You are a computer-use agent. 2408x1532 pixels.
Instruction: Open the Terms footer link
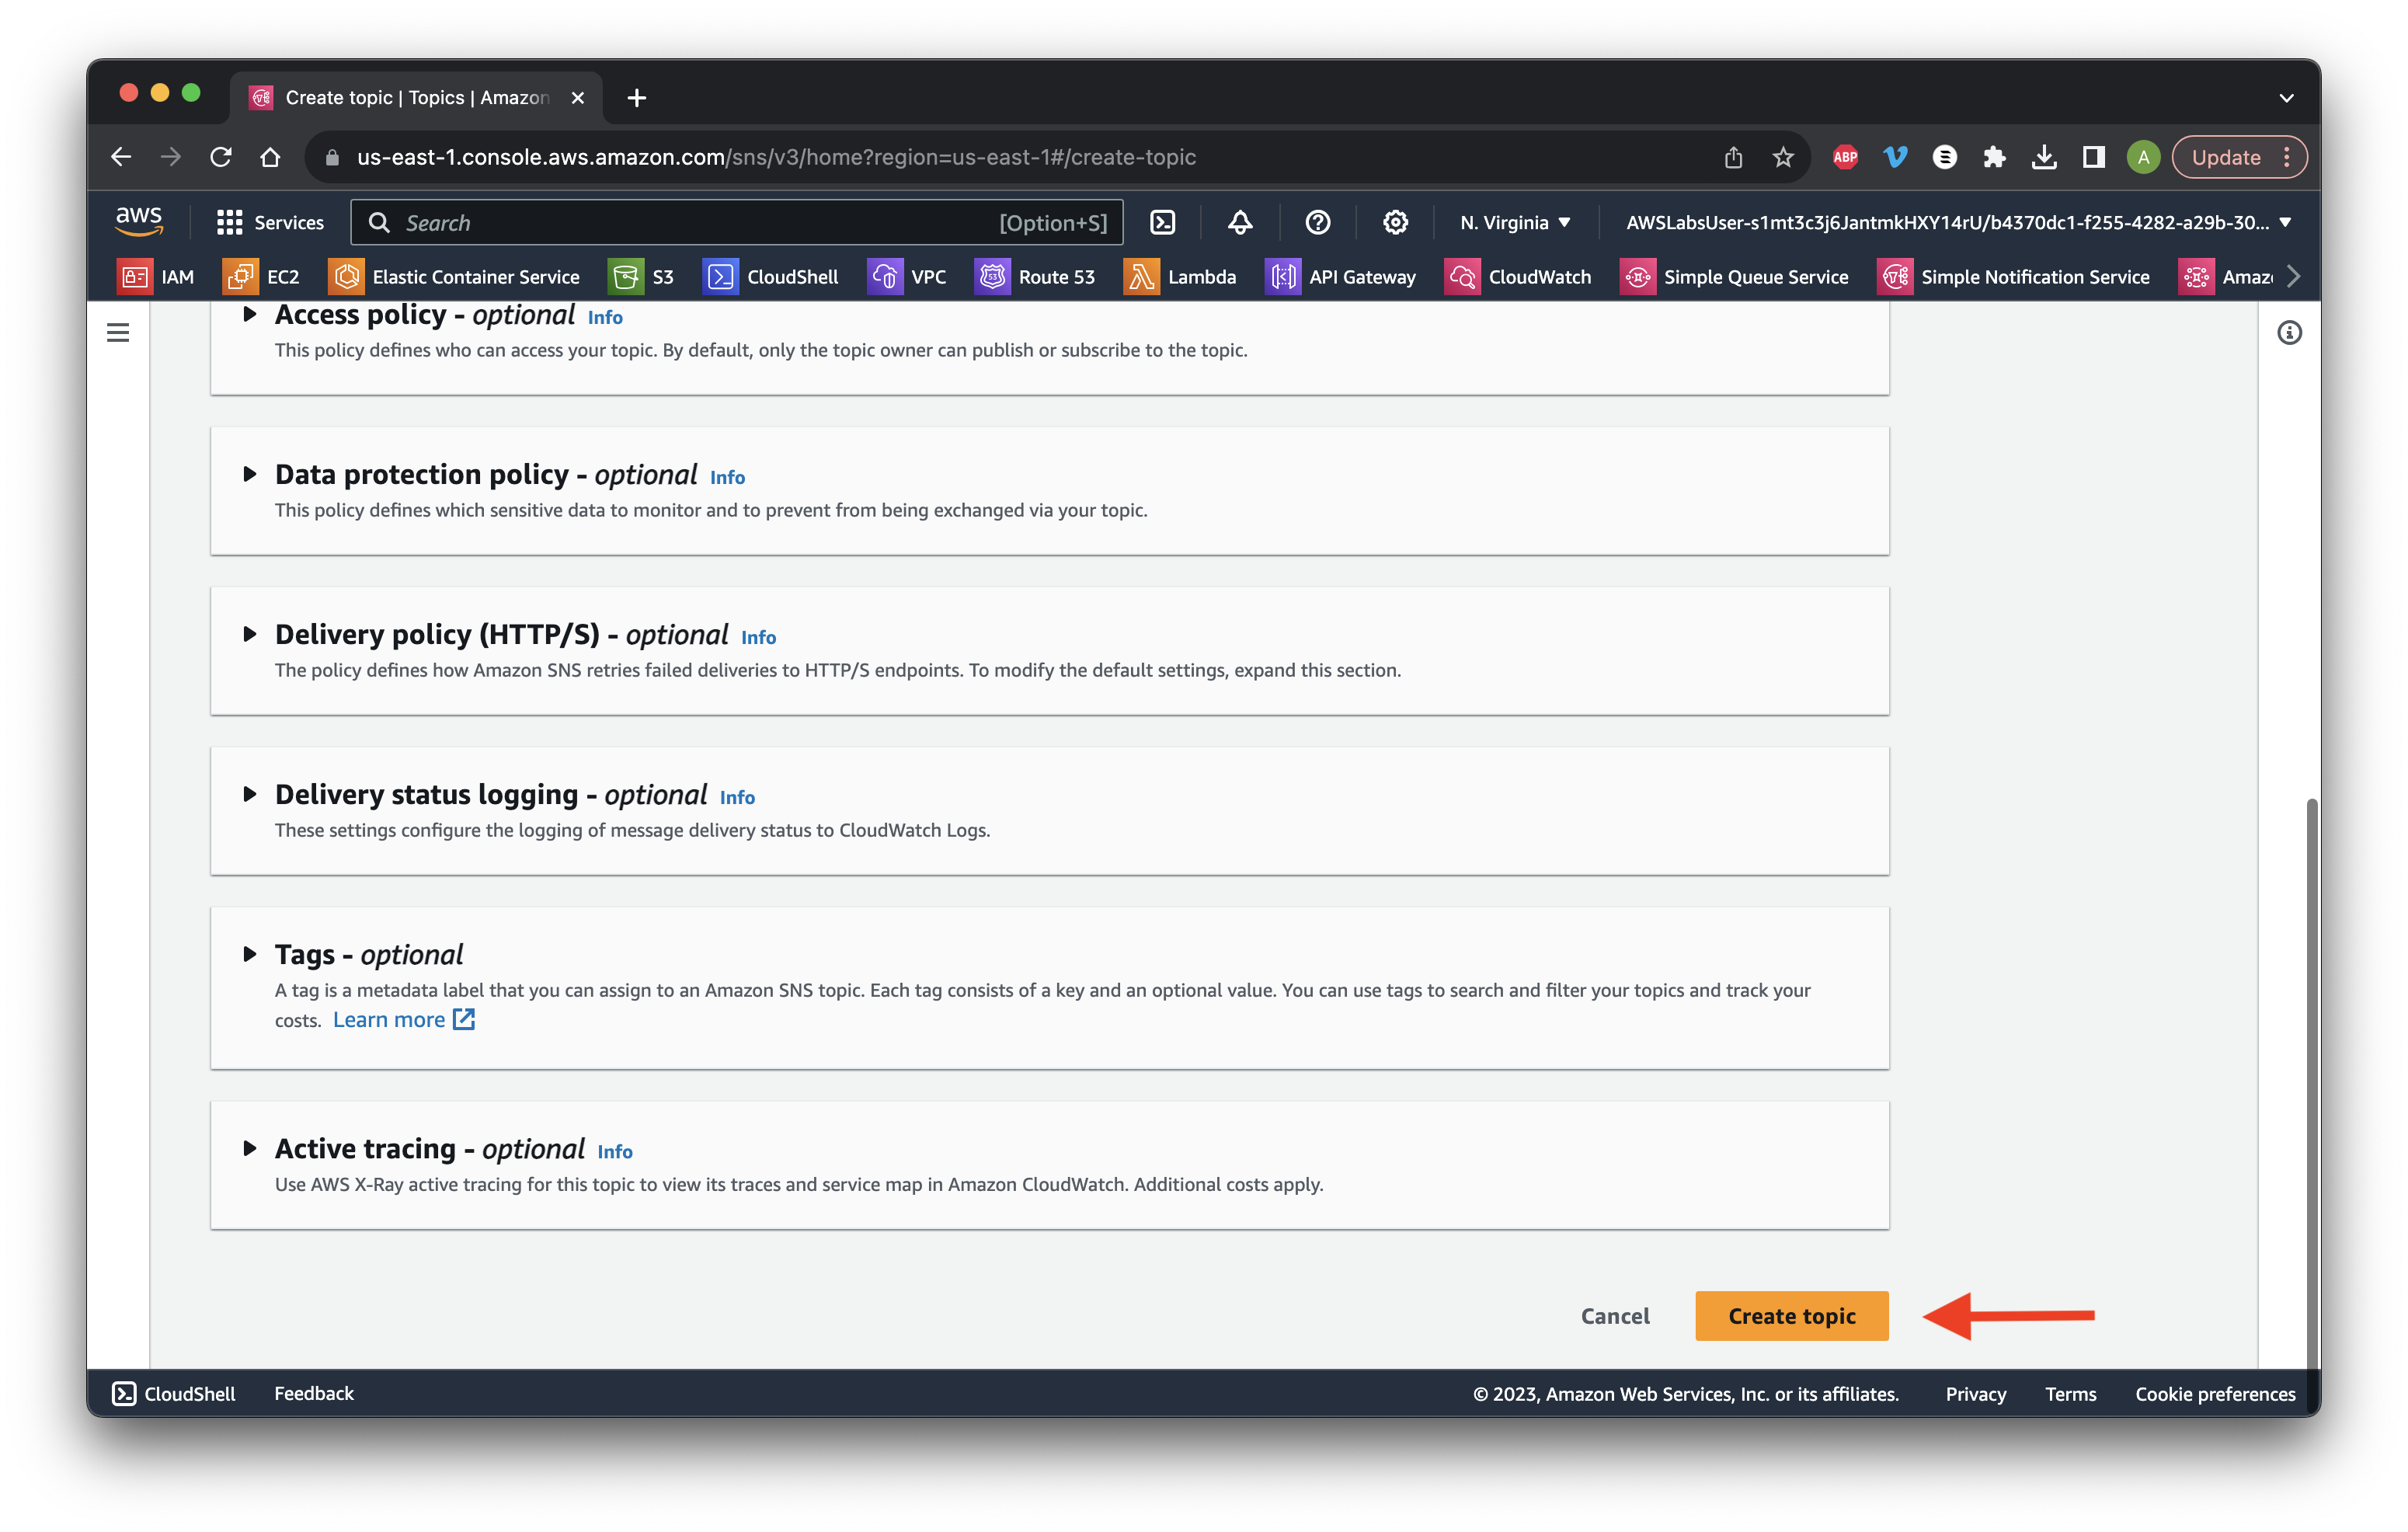[2070, 1393]
